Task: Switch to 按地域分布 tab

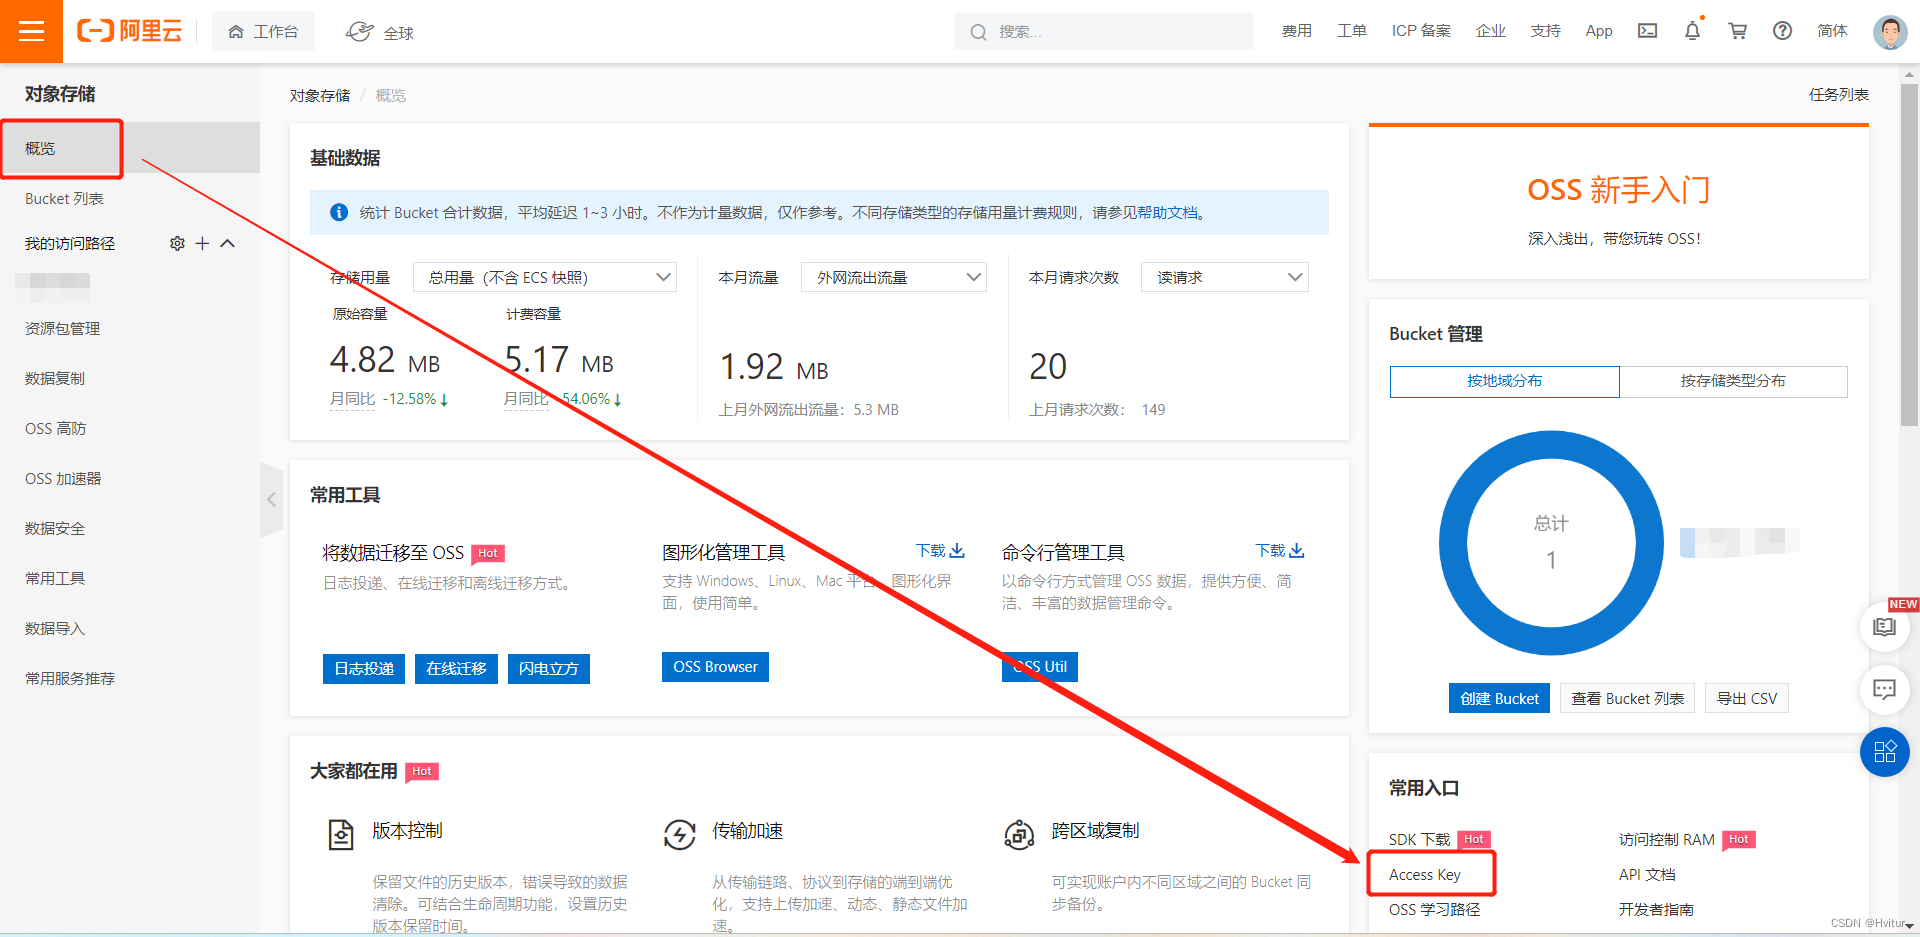Action: pos(1504,381)
